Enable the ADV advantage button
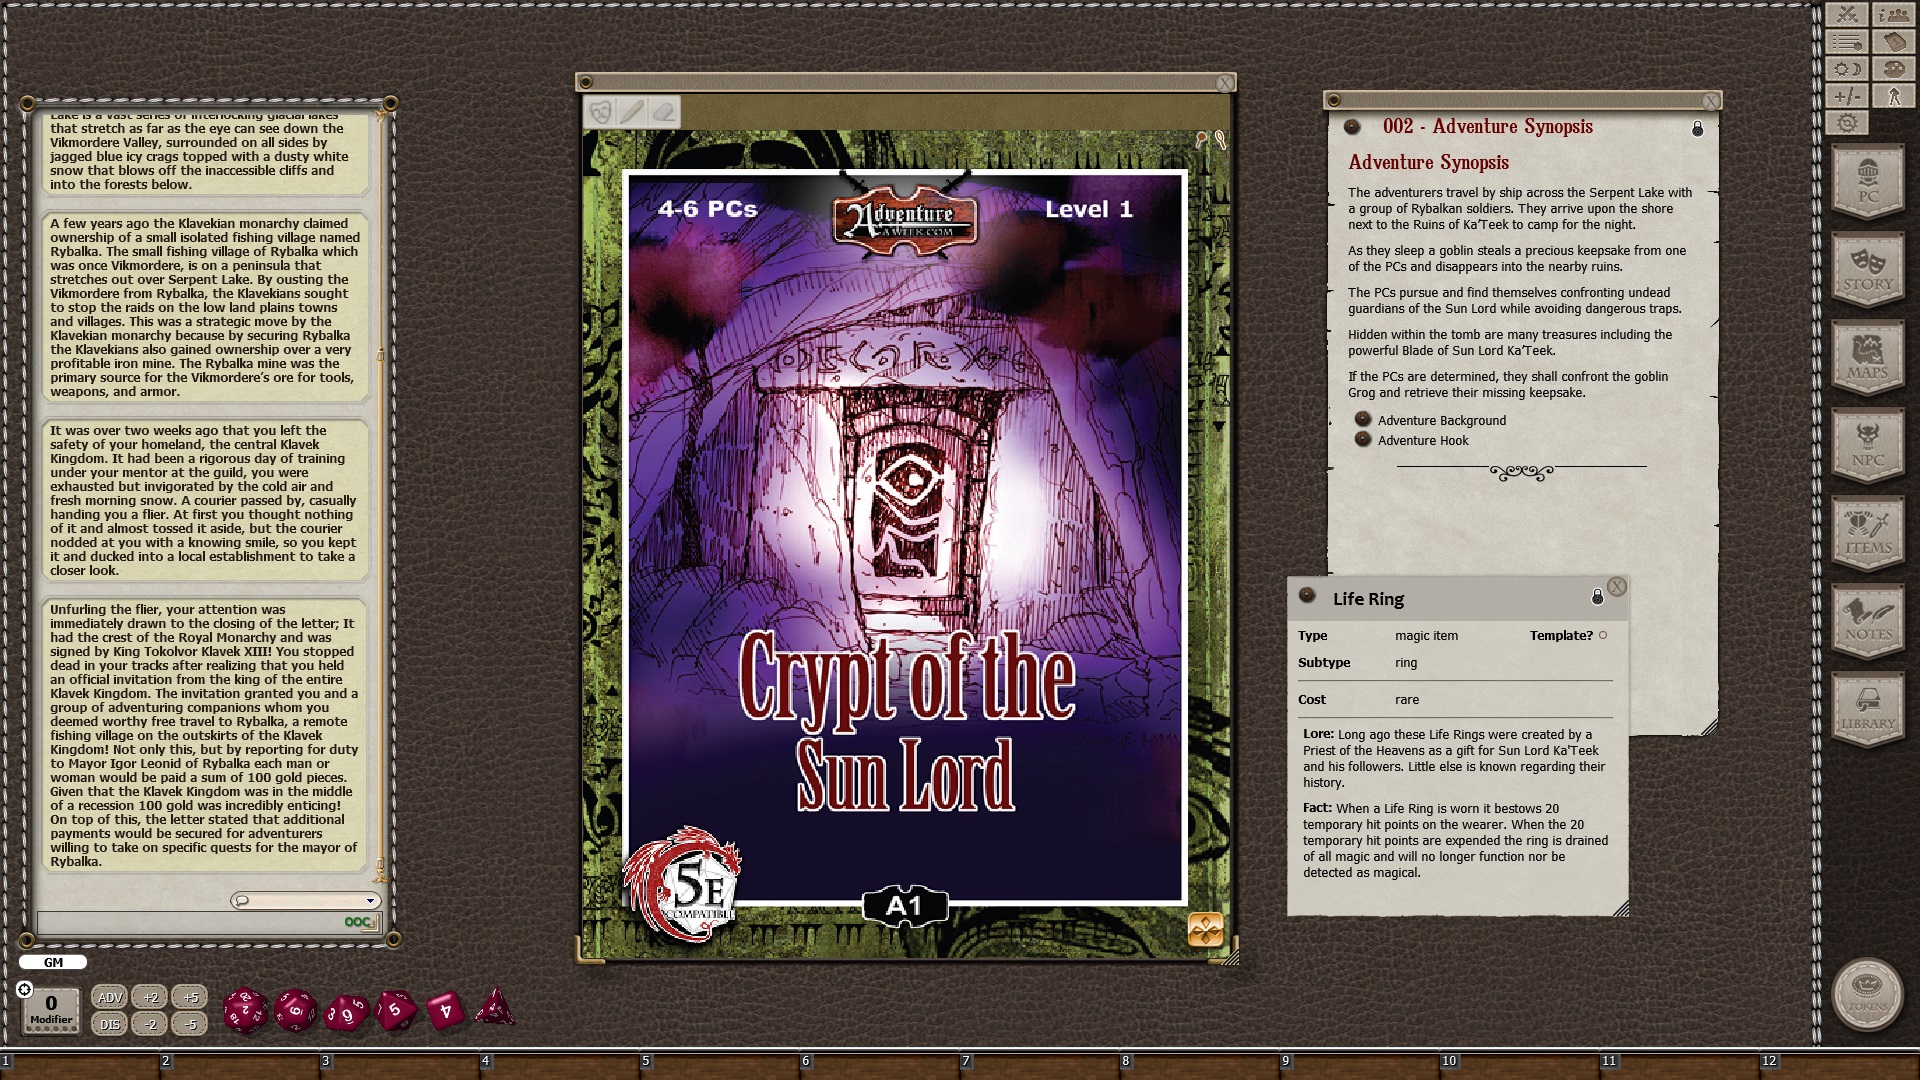The image size is (1920, 1080). pyautogui.click(x=108, y=997)
